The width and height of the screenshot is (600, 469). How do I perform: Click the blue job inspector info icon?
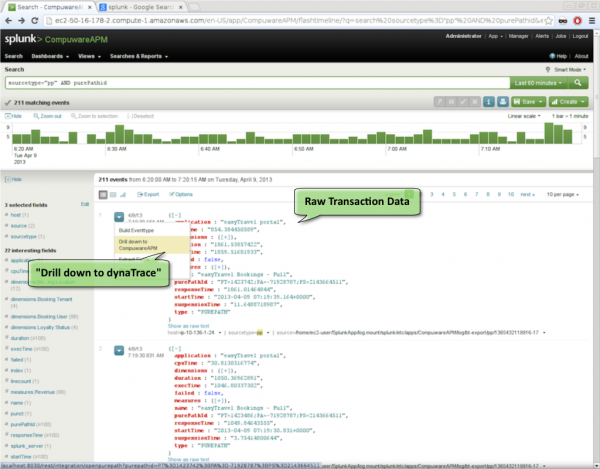pyautogui.click(x=489, y=102)
